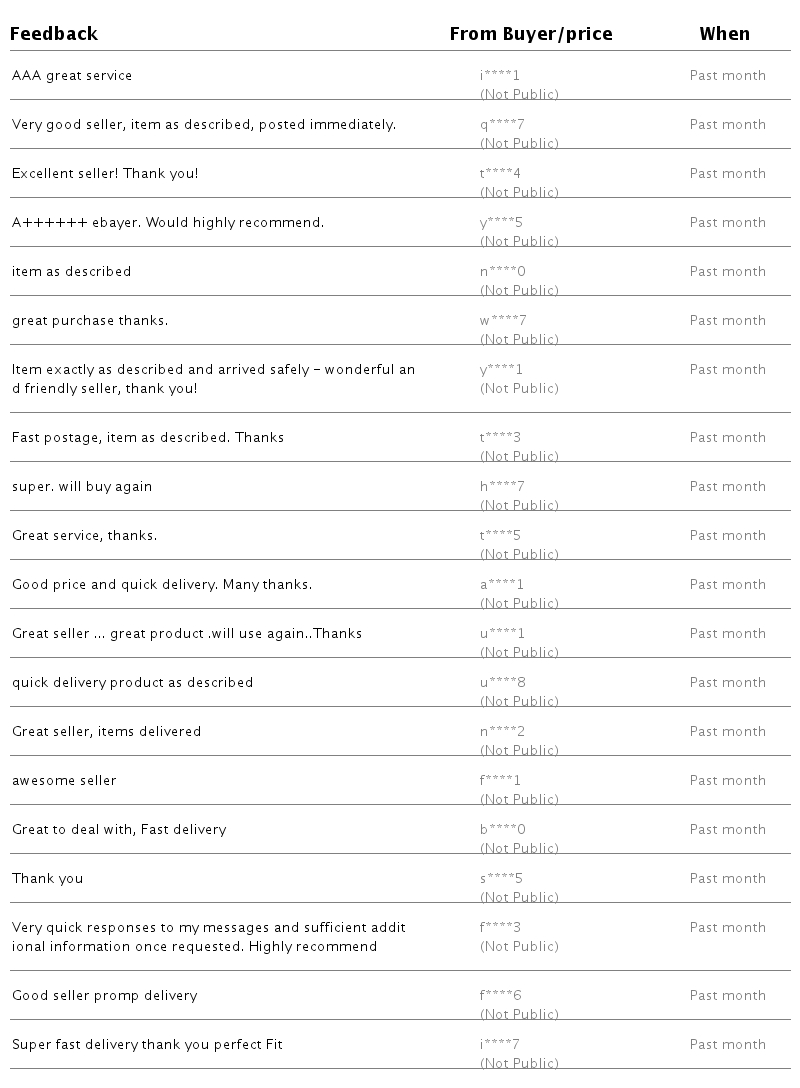Click buyer w****7 username
The height and width of the screenshot is (1088, 800).
(x=503, y=321)
